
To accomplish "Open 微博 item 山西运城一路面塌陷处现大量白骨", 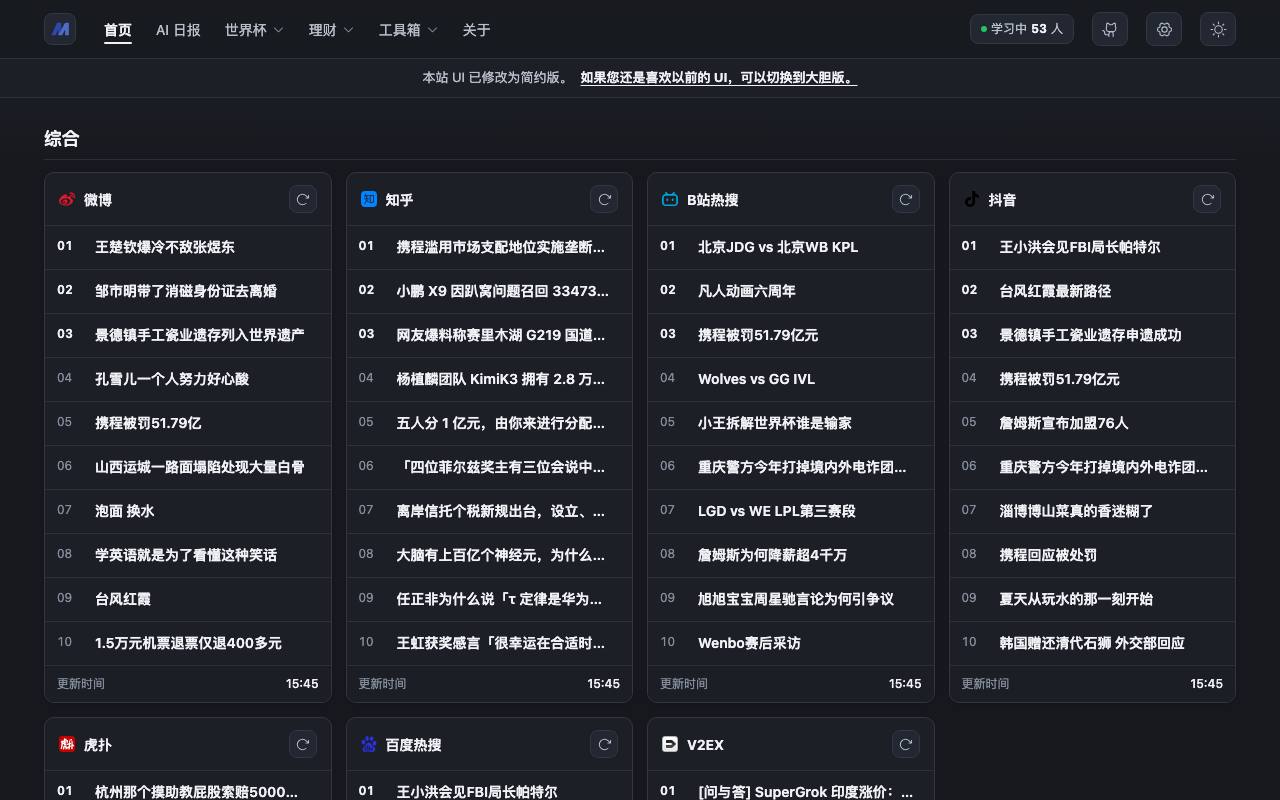I will 188,467.
